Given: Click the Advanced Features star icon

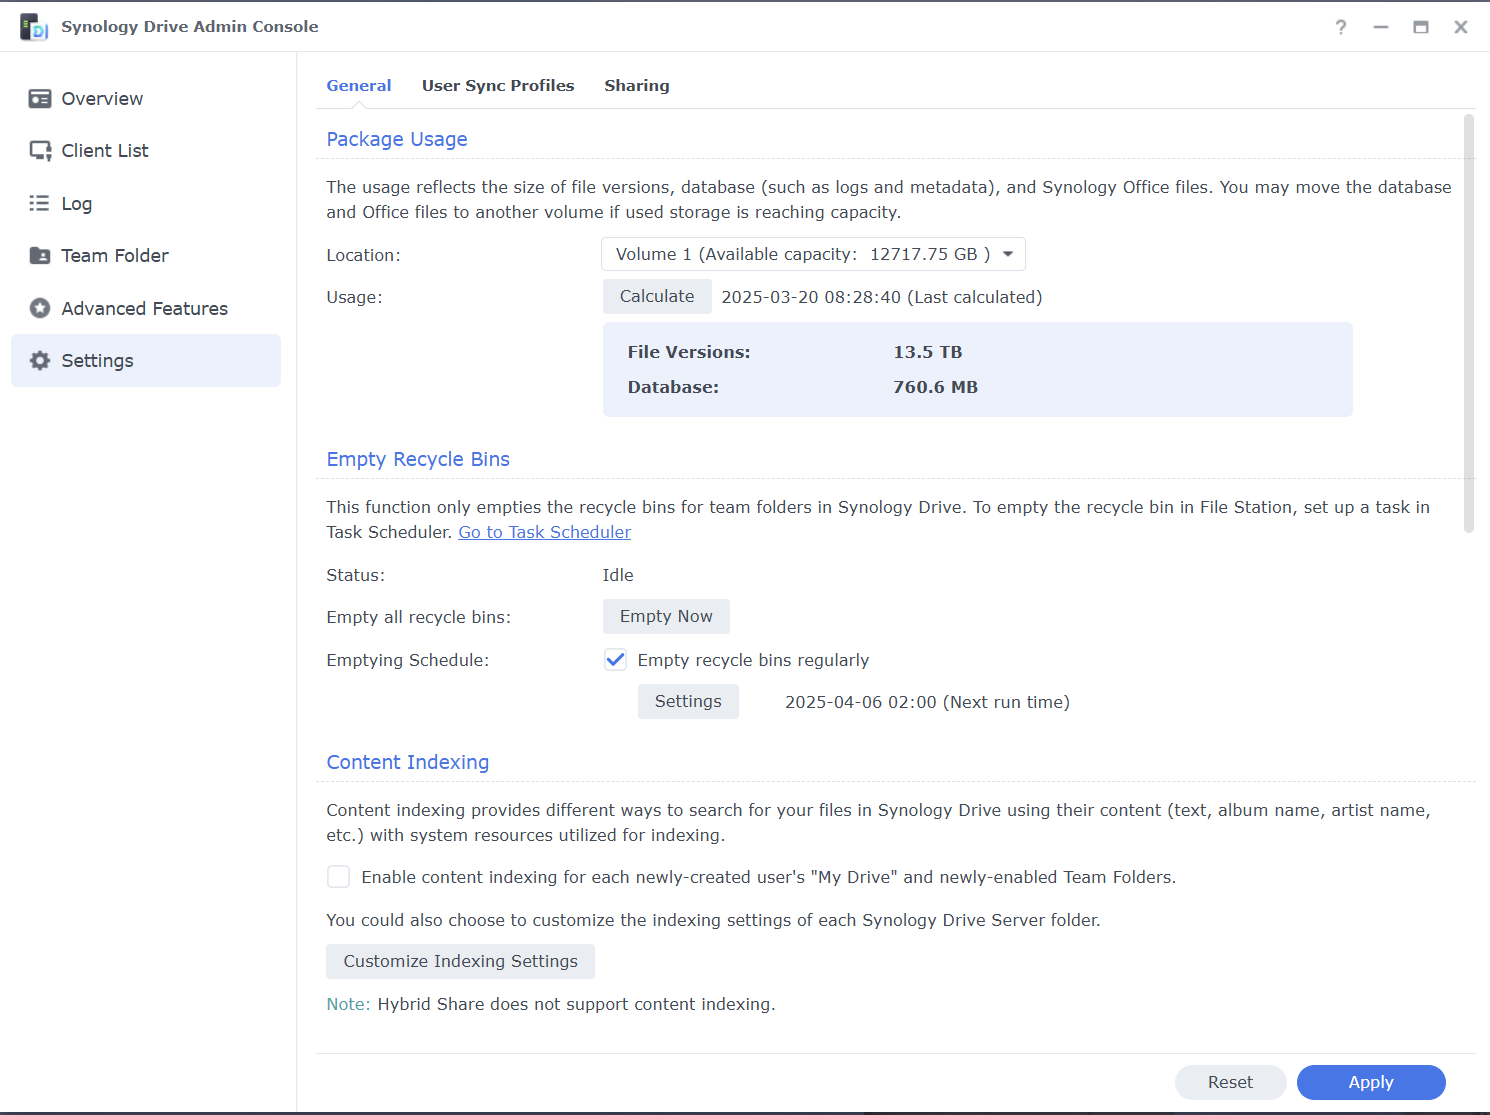Looking at the screenshot, I should [40, 309].
